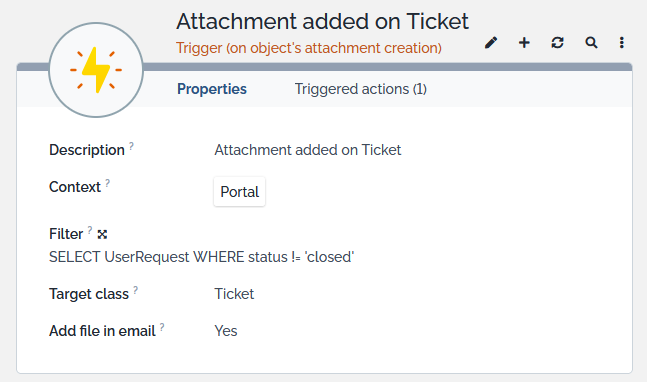Switch to the Properties tab
Viewport: 647px width, 382px height.
point(212,89)
